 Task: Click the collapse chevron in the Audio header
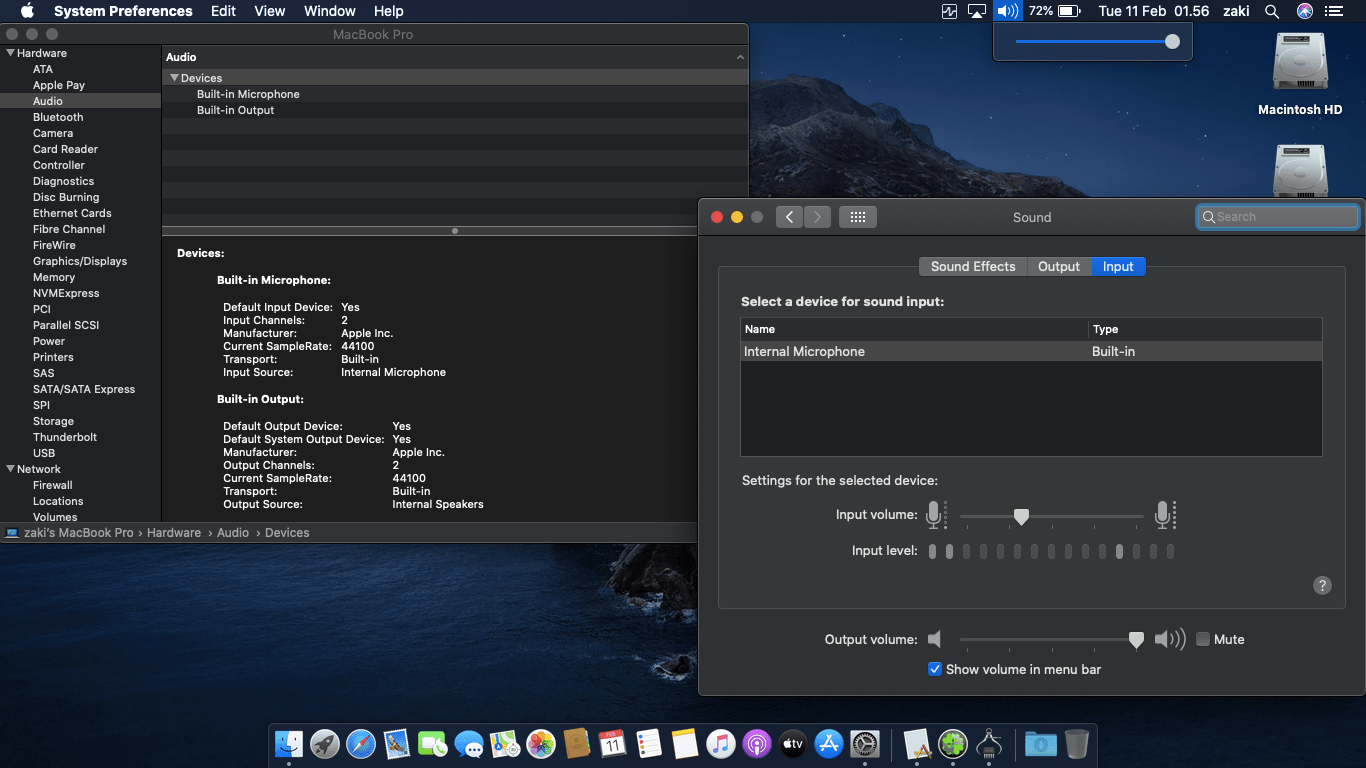tap(740, 58)
